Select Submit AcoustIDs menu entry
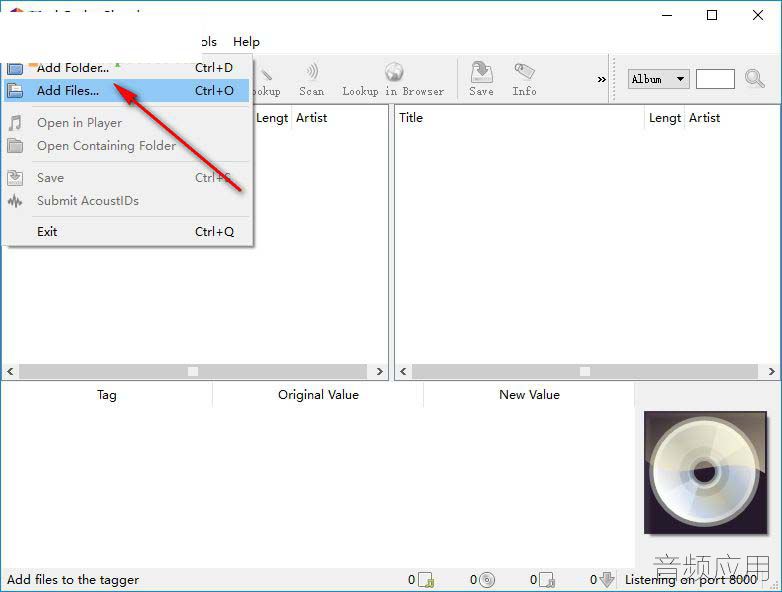This screenshot has width=782, height=592. [127, 200]
